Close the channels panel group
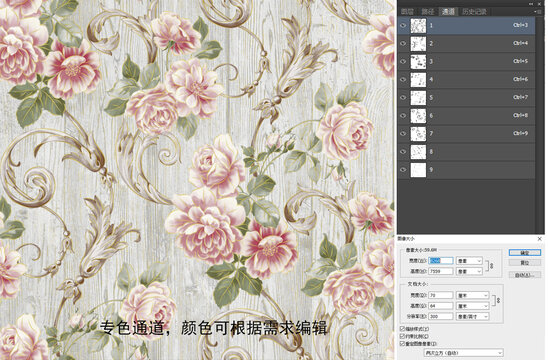 [x=539, y=4]
